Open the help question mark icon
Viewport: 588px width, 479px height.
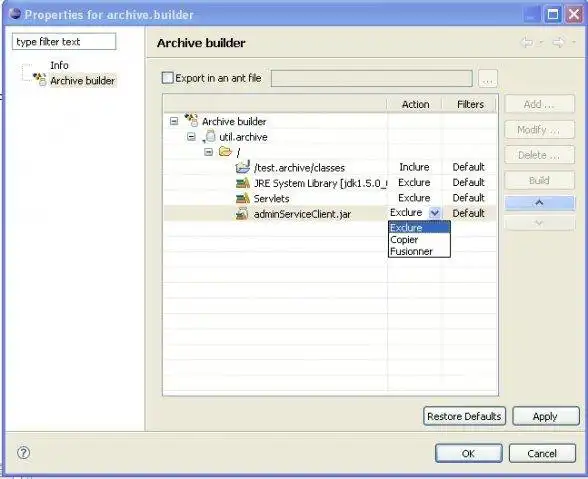pos(23,453)
